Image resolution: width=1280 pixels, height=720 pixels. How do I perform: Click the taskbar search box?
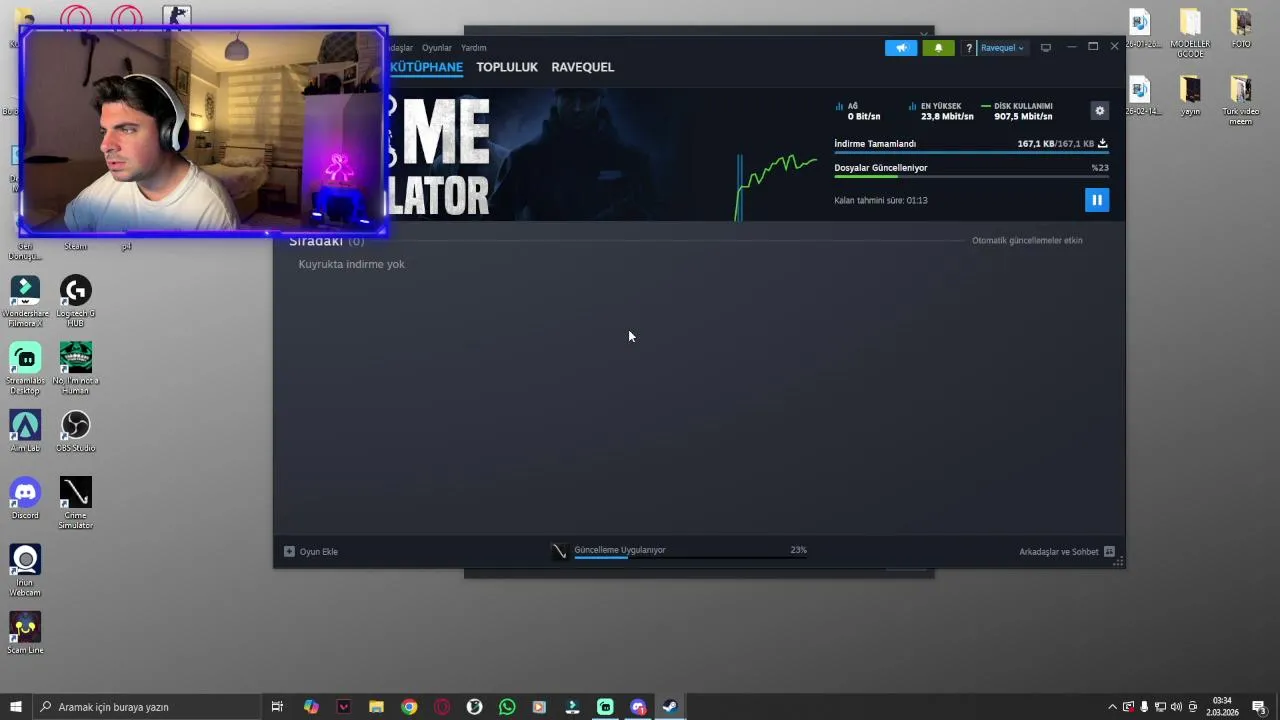146,707
